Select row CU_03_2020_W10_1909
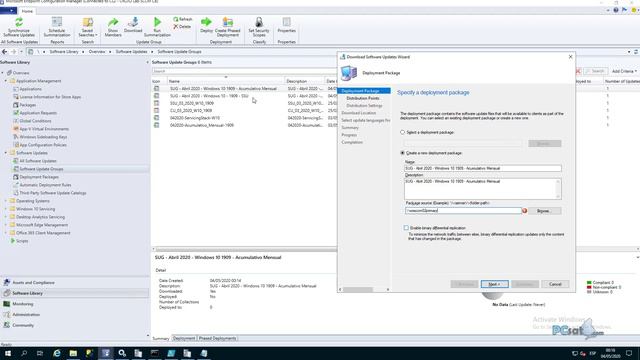 pyautogui.click(x=244, y=110)
